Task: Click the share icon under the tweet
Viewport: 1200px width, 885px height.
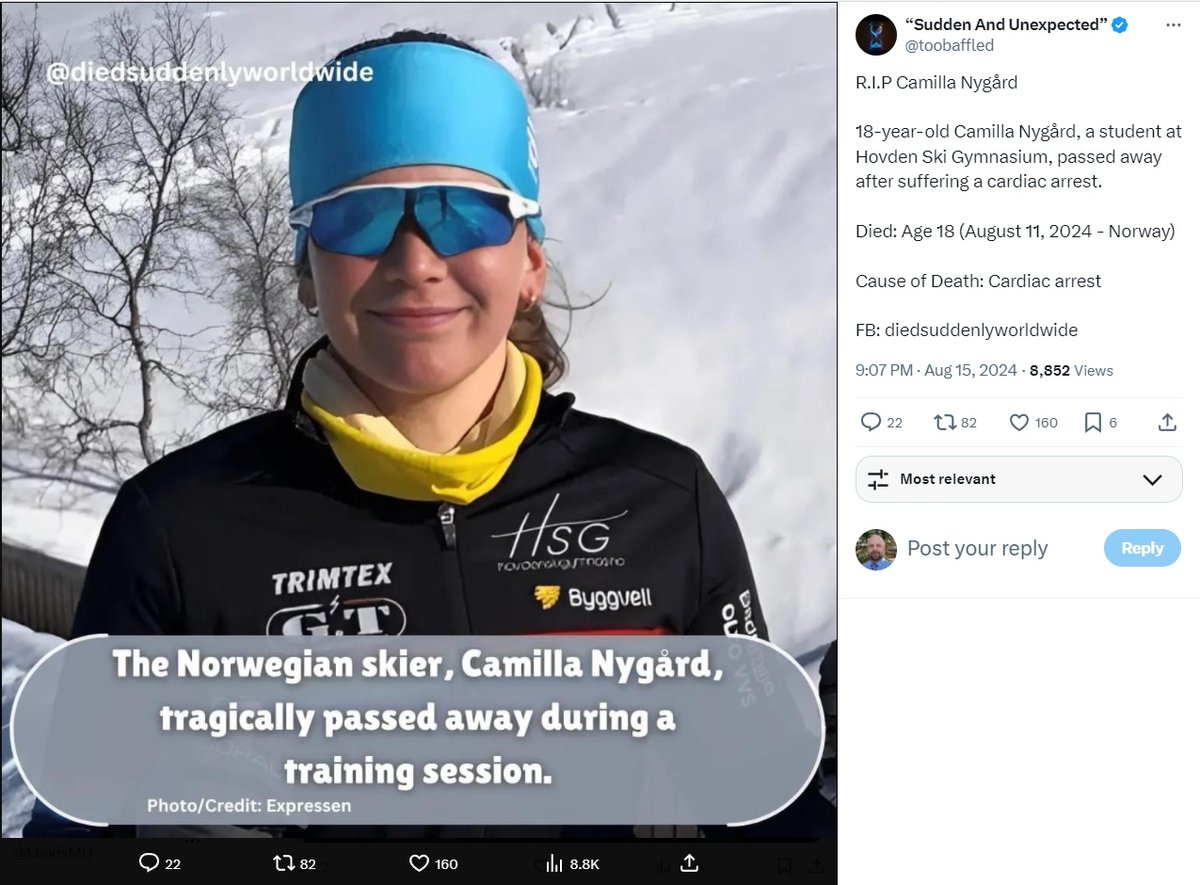Action: 1167,422
